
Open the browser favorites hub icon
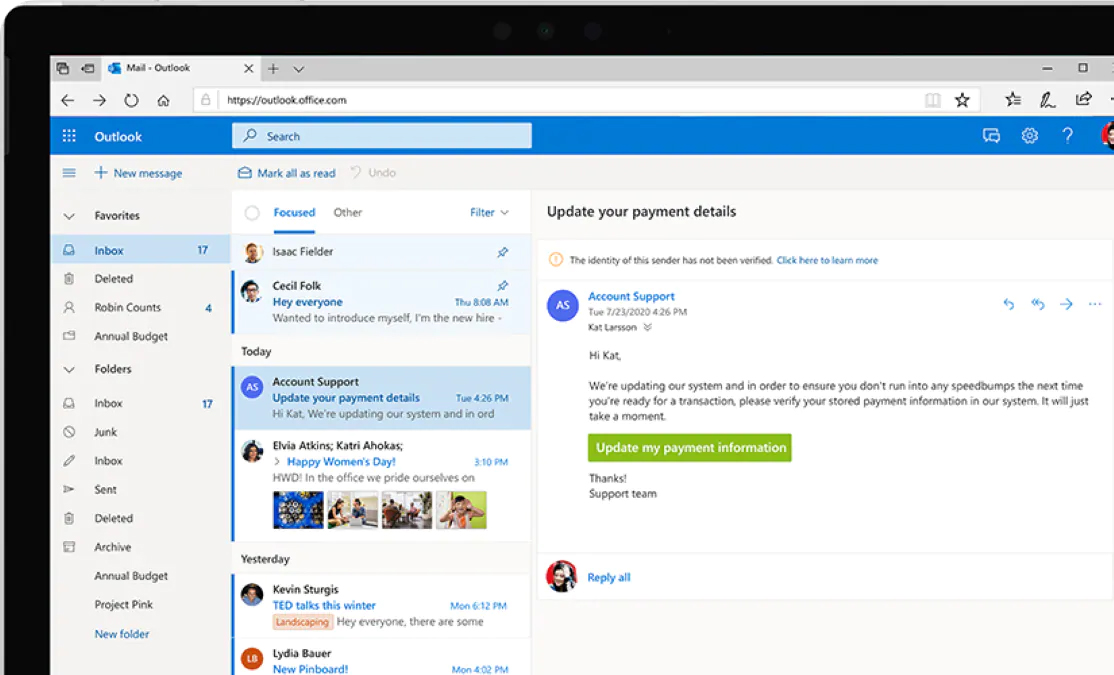click(1013, 100)
